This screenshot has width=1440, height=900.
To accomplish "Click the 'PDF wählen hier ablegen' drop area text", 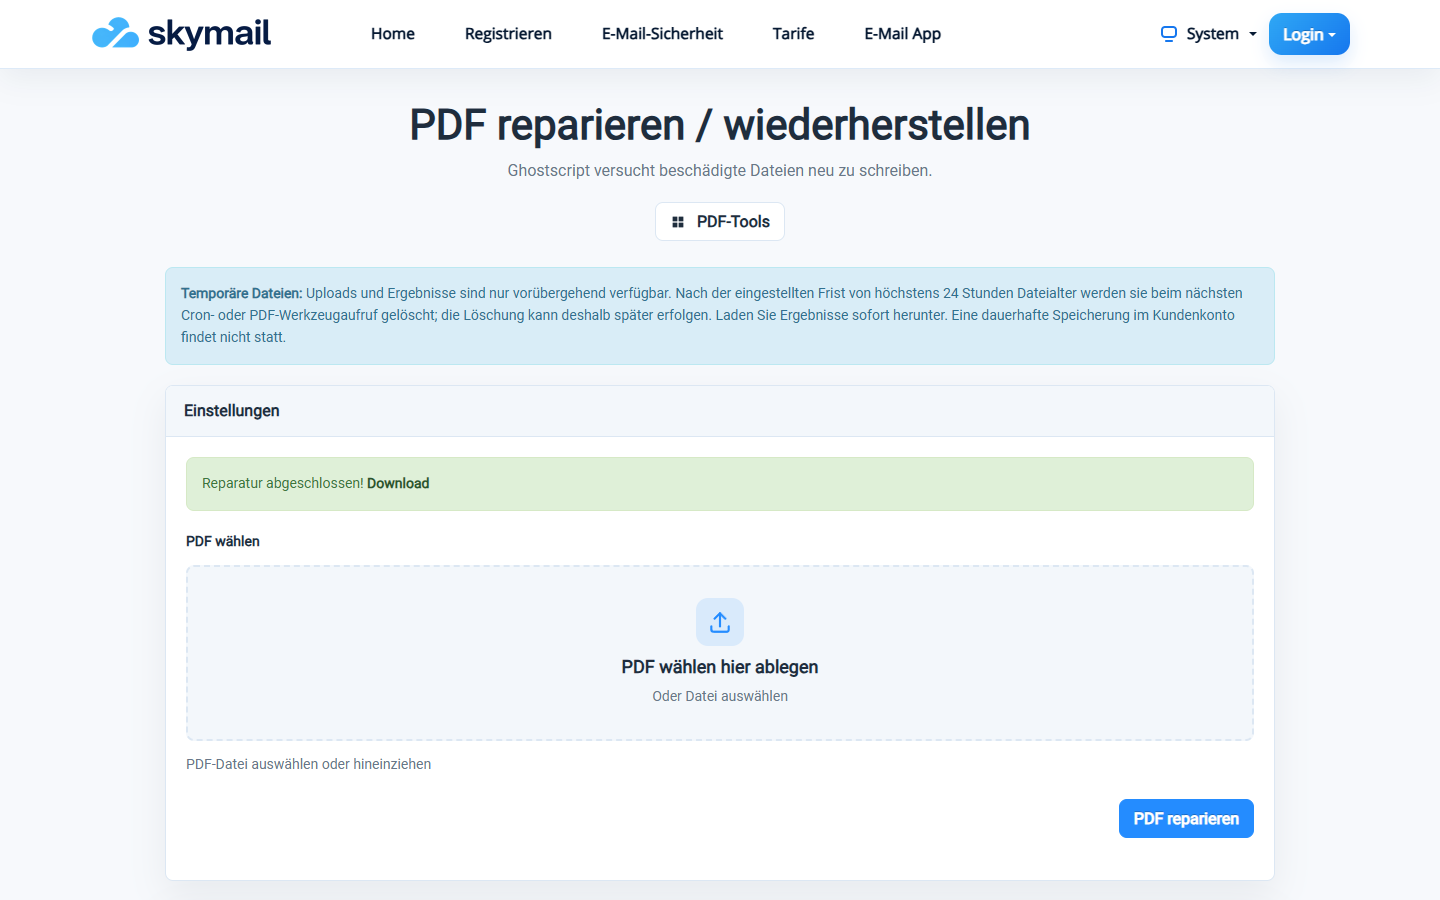I will tap(720, 667).
